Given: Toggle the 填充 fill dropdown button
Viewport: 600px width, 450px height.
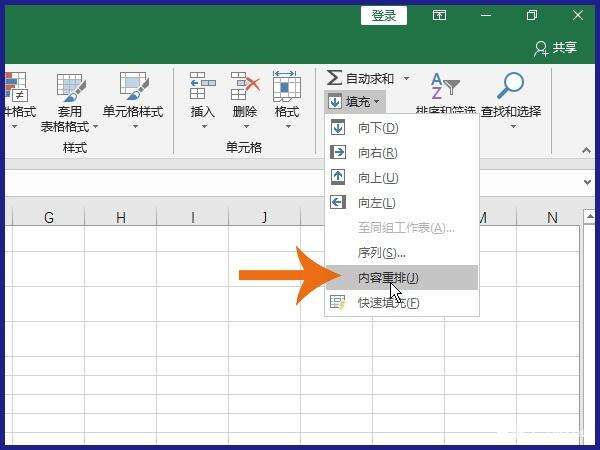Looking at the screenshot, I should coord(354,102).
